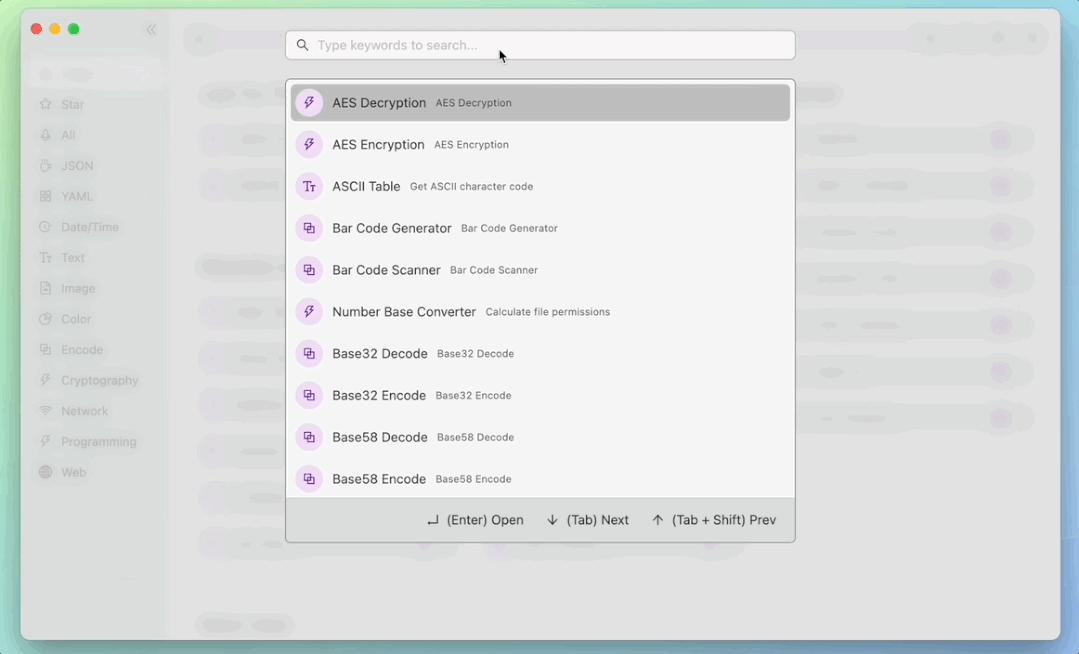Click the ASCII Table text icon
The height and width of the screenshot is (654, 1079).
309,187
